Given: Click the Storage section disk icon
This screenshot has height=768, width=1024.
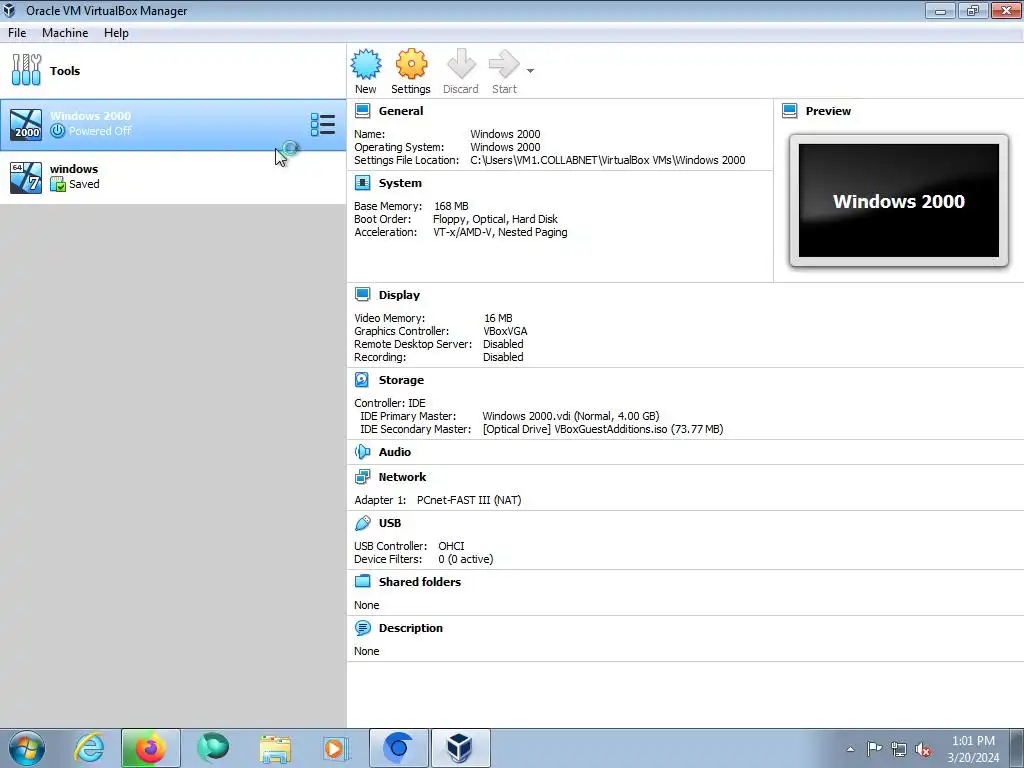Looking at the screenshot, I should pos(362,379).
